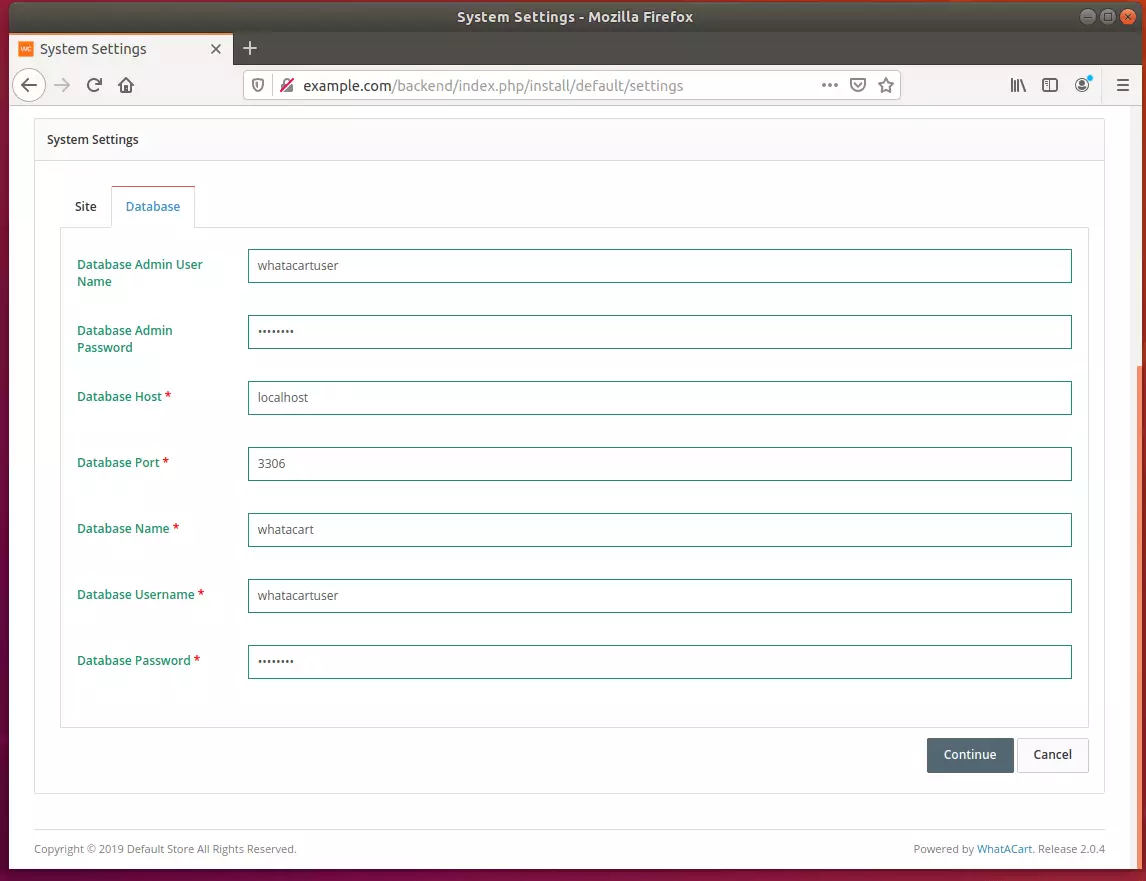Click the Database Admin User Name label
Viewport: 1146px width, 881px height.
coord(140,273)
